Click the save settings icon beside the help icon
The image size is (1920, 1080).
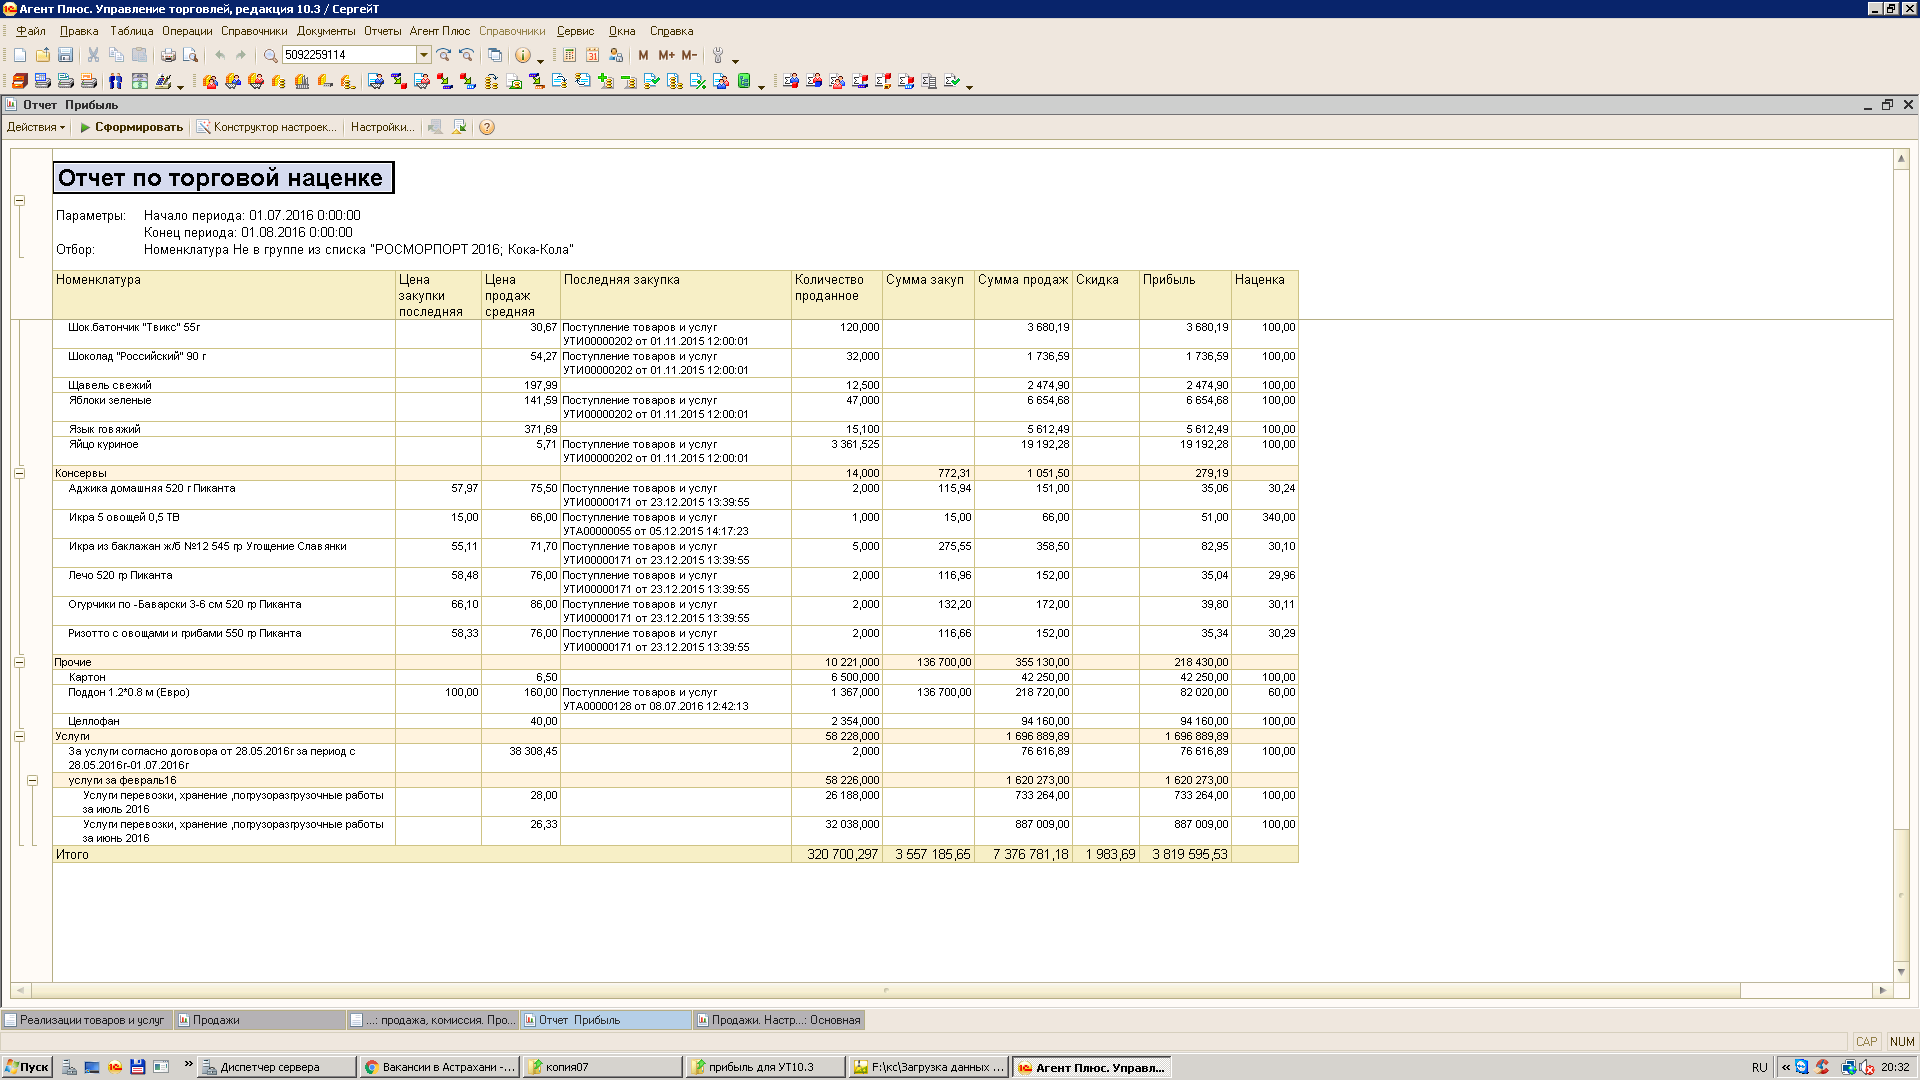click(459, 127)
